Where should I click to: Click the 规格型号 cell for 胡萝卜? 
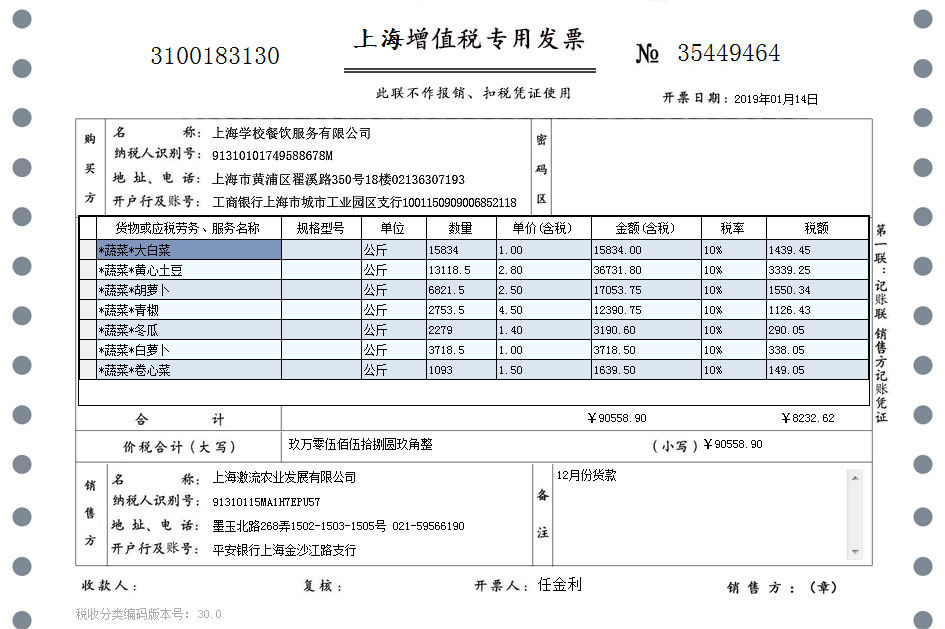point(320,290)
